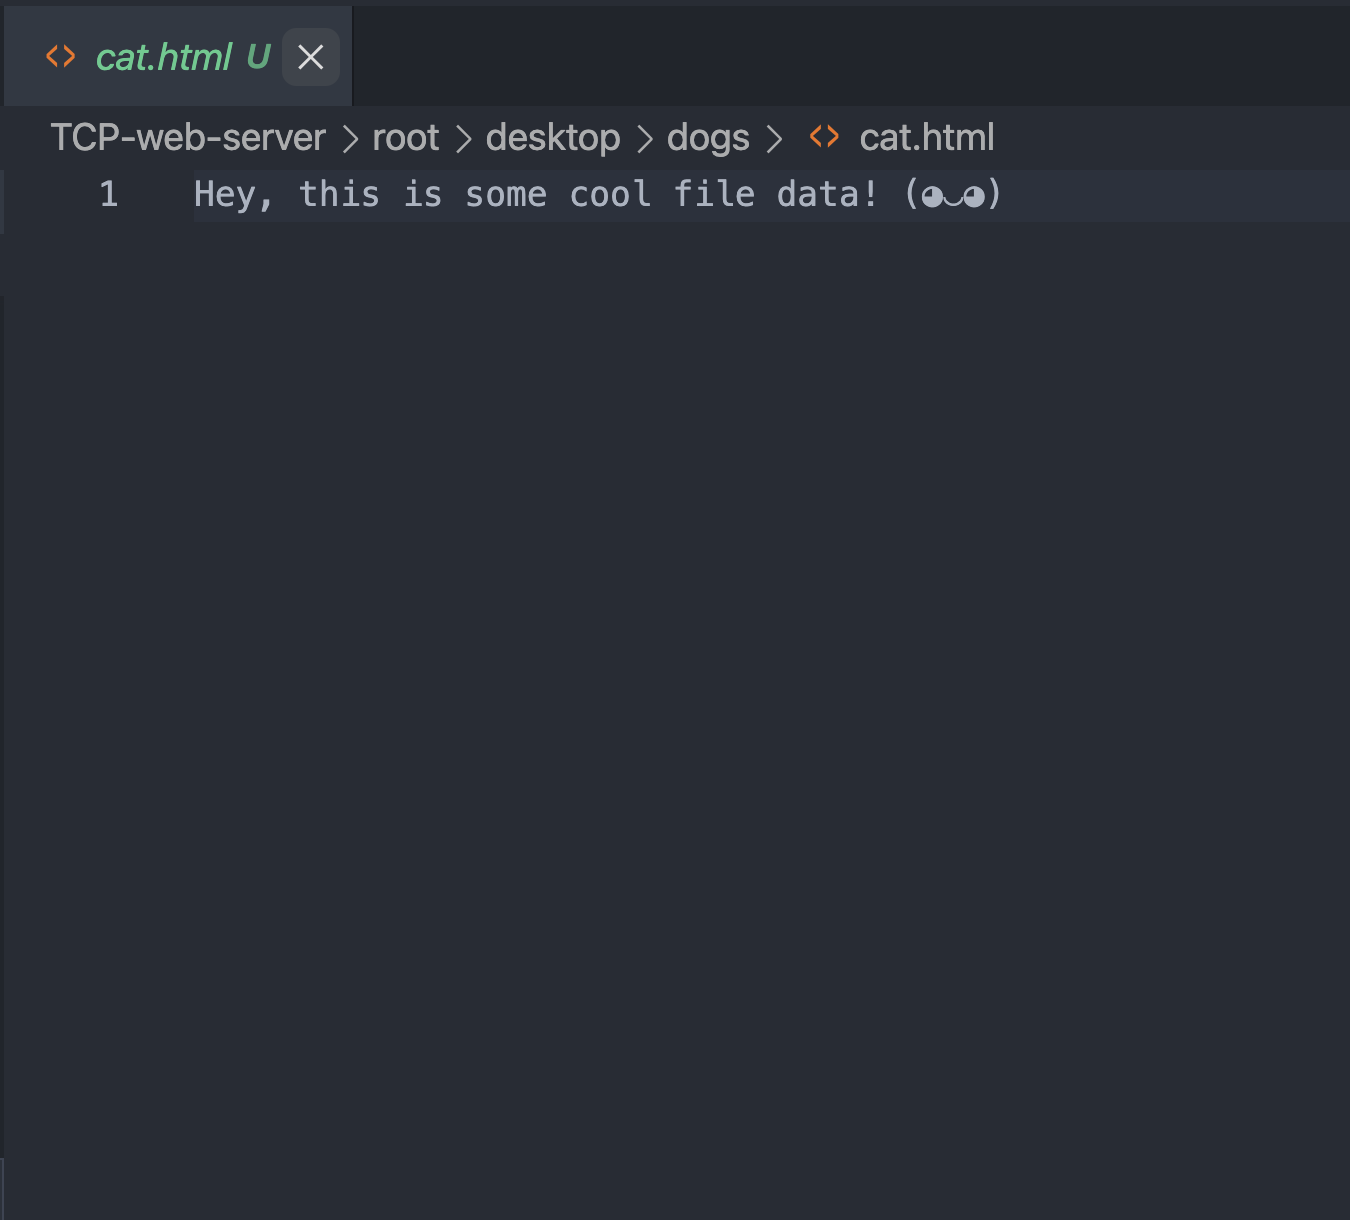This screenshot has width=1350, height=1220.
Task: Click the HTML file icon in the tab
Action: point(61,57)
